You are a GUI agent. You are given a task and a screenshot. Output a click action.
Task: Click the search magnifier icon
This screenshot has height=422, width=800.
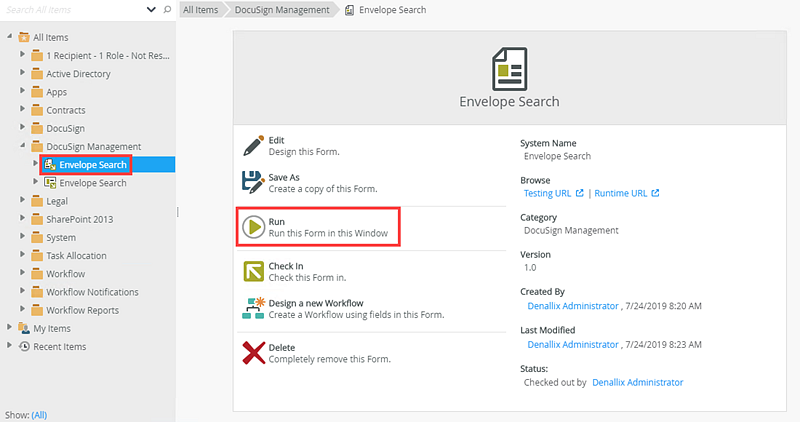167,10
